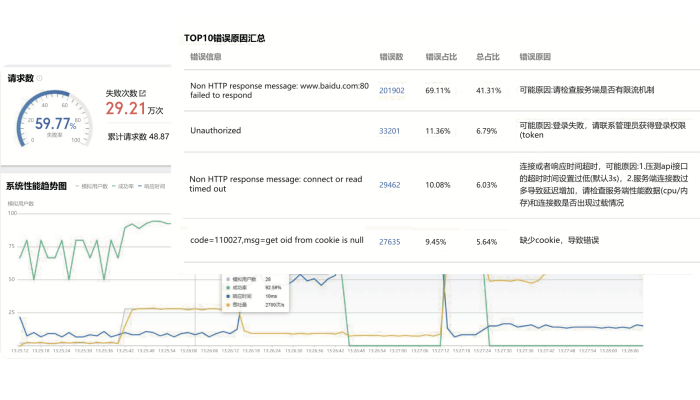Click the 总占比 column header
This screenshot has width=700, height=400.
[x=488, y=57]
